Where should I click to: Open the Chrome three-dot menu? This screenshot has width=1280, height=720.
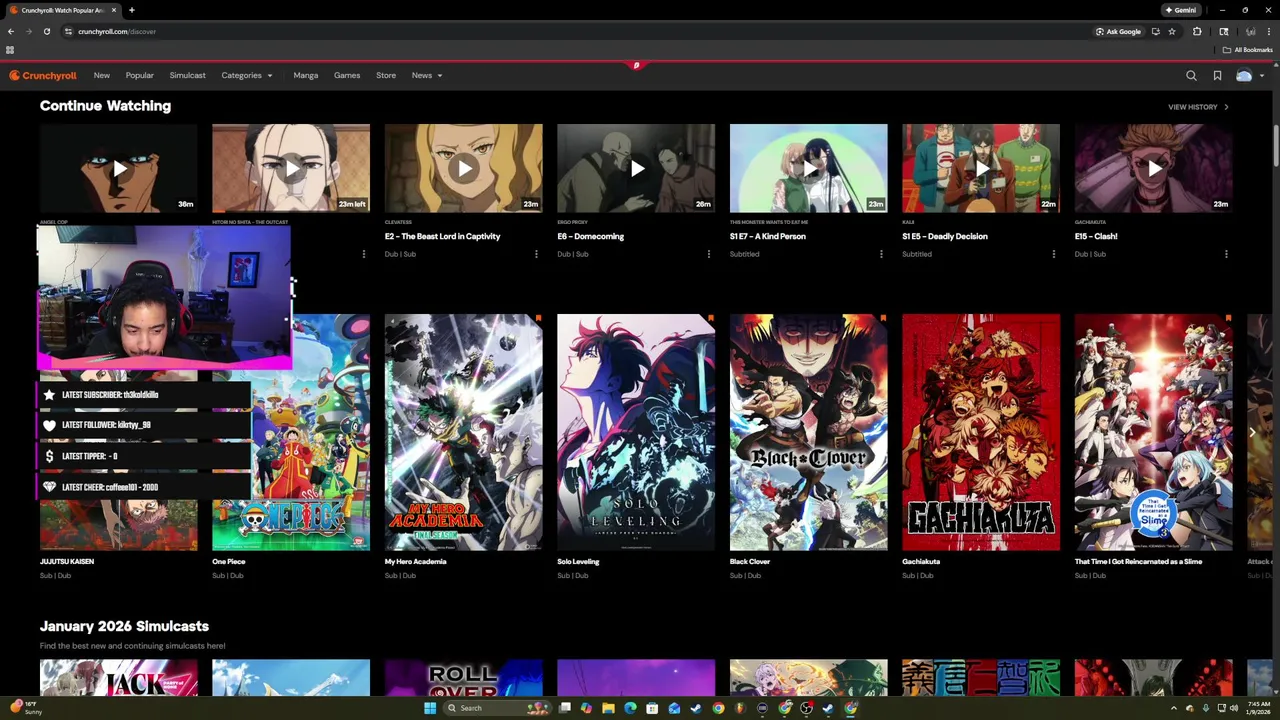tap(1269, 31)
